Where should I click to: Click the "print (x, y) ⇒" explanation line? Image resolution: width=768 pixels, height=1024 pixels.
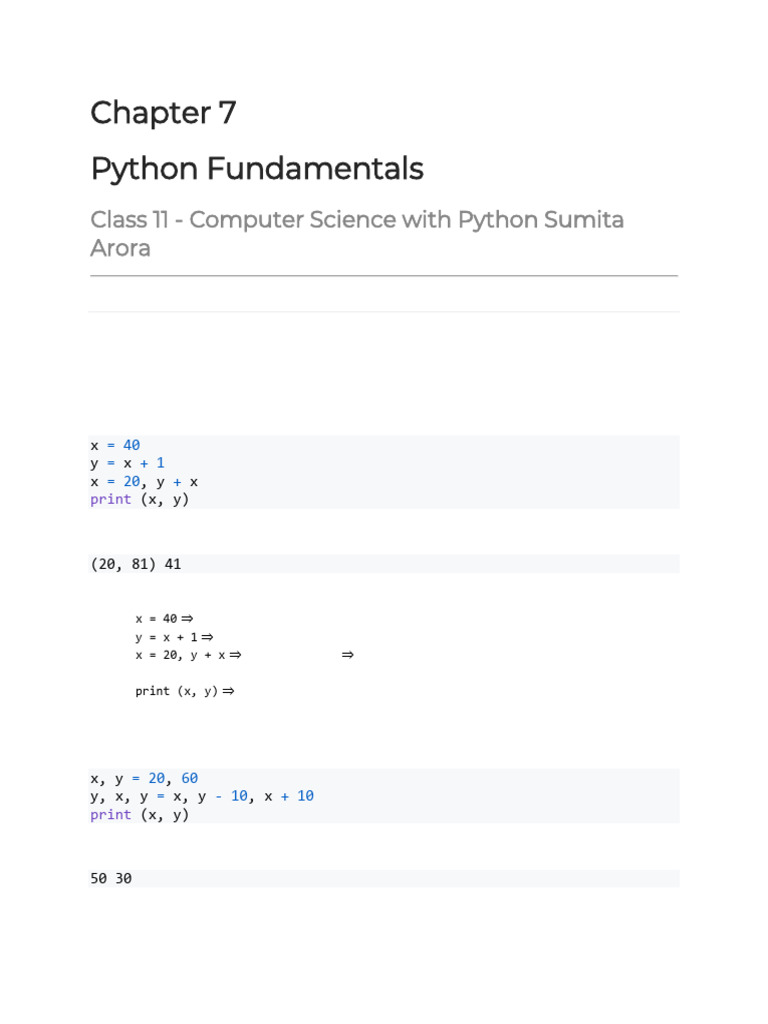184,691
